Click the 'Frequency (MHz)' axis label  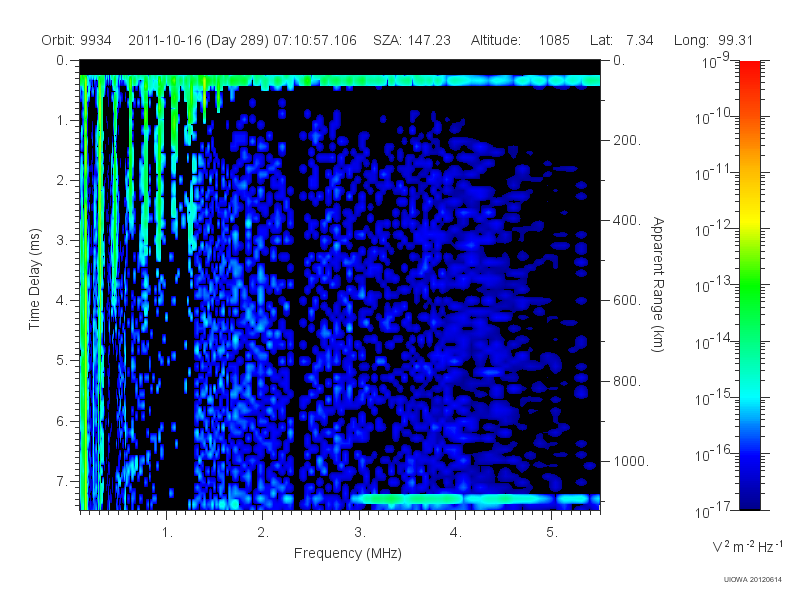click(x=347, y=553)
